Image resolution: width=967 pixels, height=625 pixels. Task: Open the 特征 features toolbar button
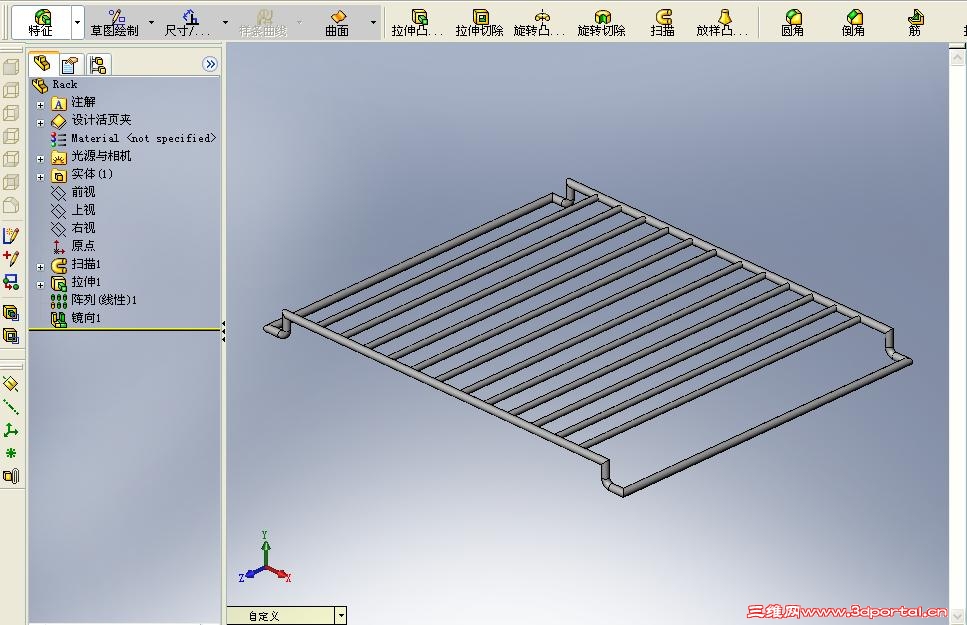[x=41, y=23]
